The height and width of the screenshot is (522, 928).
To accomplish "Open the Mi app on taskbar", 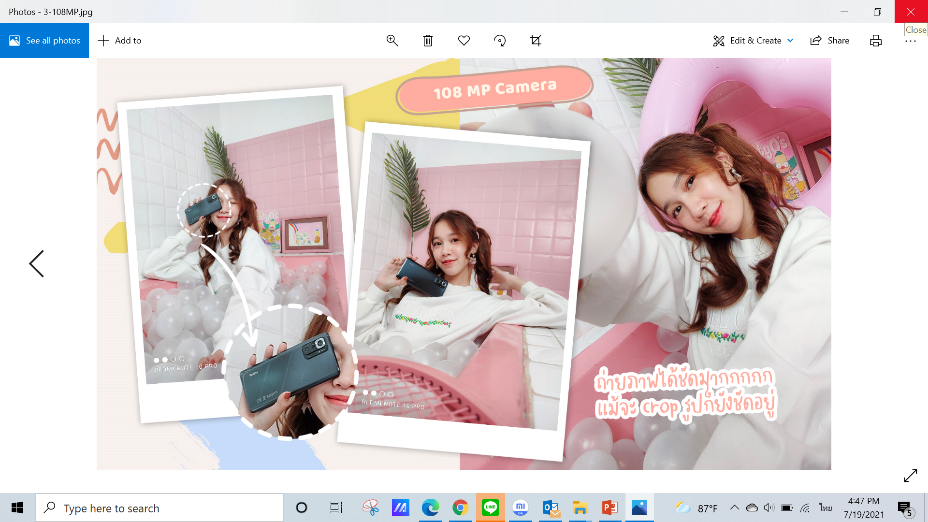I will (520, 507).
